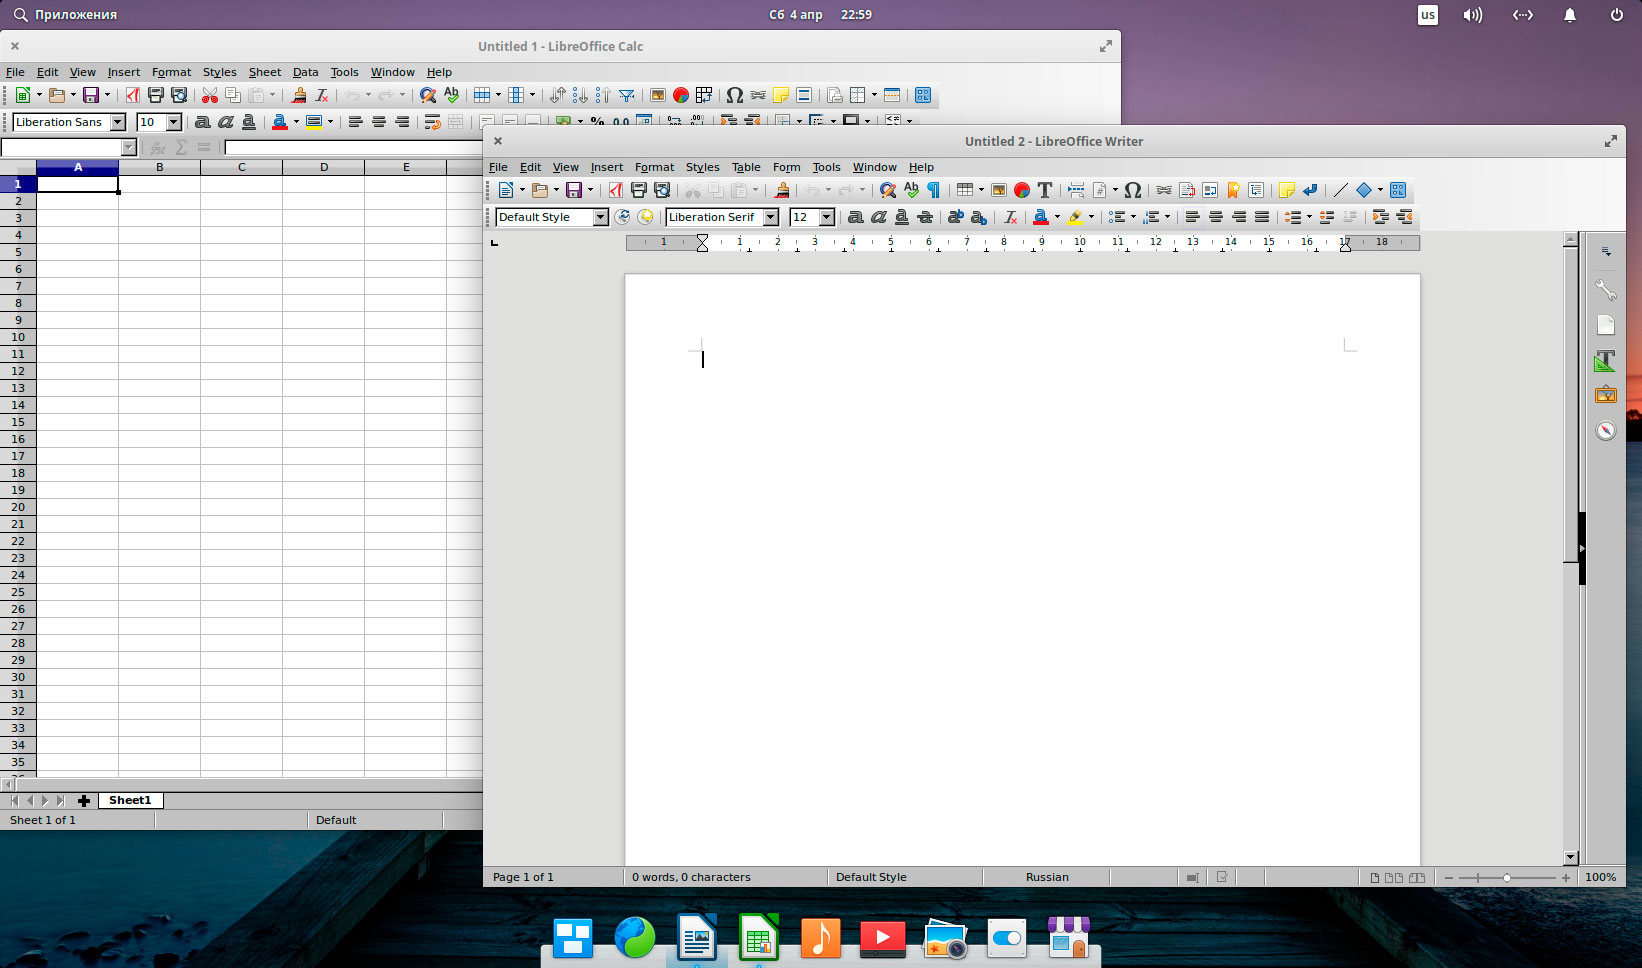Export Writer document as PDF
Image resolution: width=1642 pixels, height=968 pixels.
[615, 190]
